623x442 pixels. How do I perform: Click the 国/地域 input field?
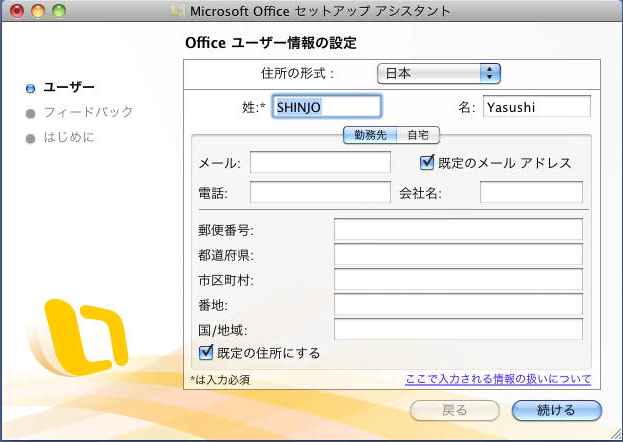tap(458, 330)
